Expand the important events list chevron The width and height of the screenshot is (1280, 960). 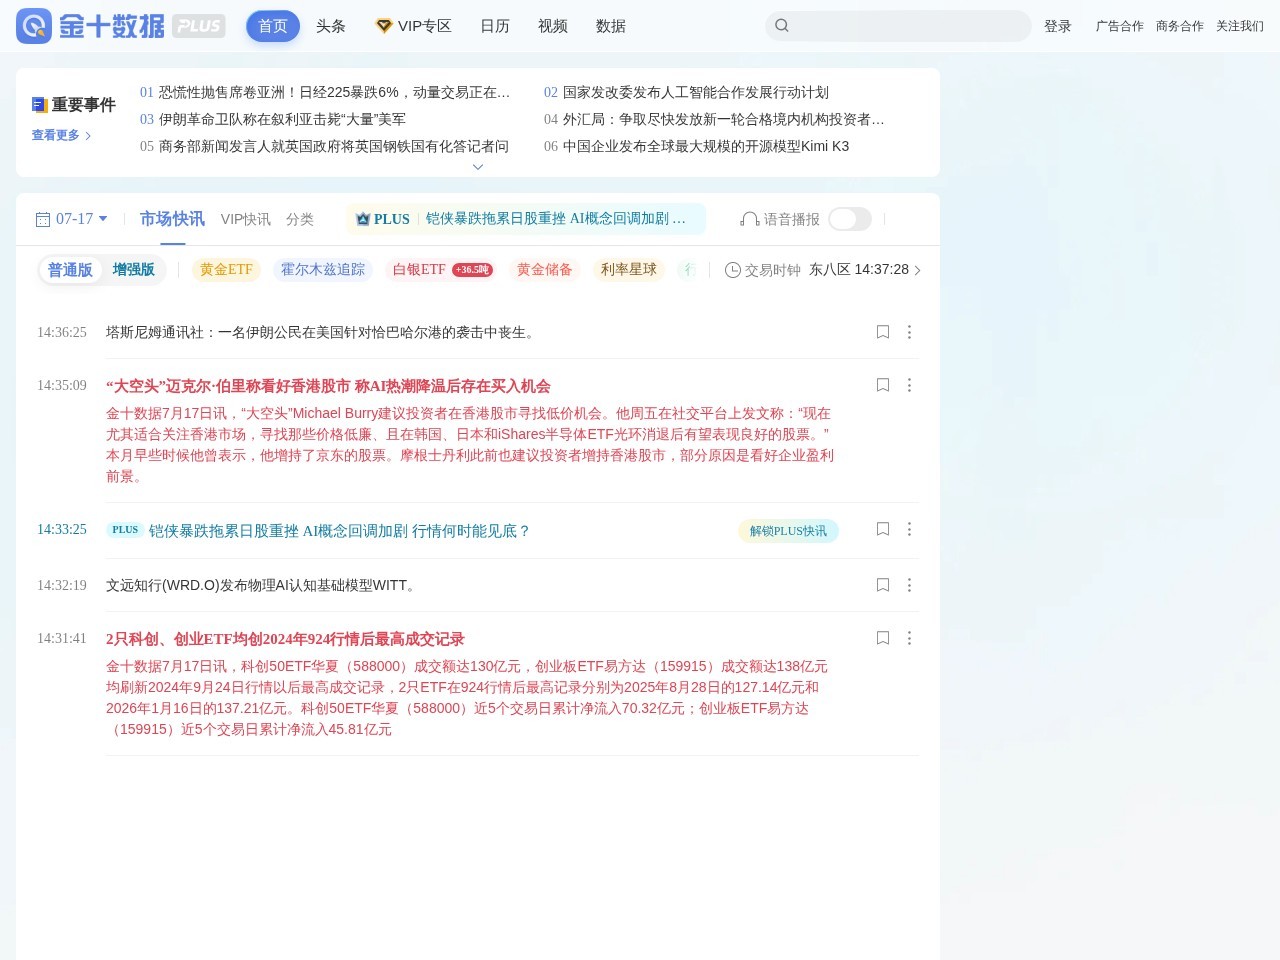[478, 167]
